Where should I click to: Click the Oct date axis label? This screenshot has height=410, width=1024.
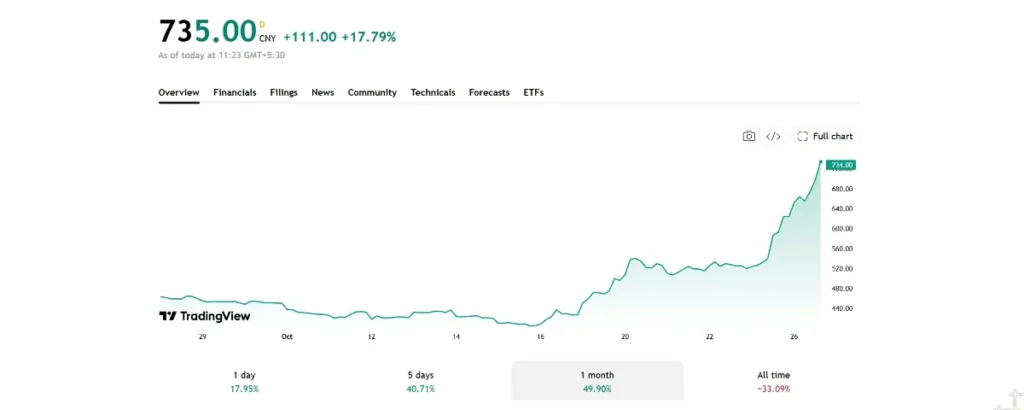tap(287, 337)
